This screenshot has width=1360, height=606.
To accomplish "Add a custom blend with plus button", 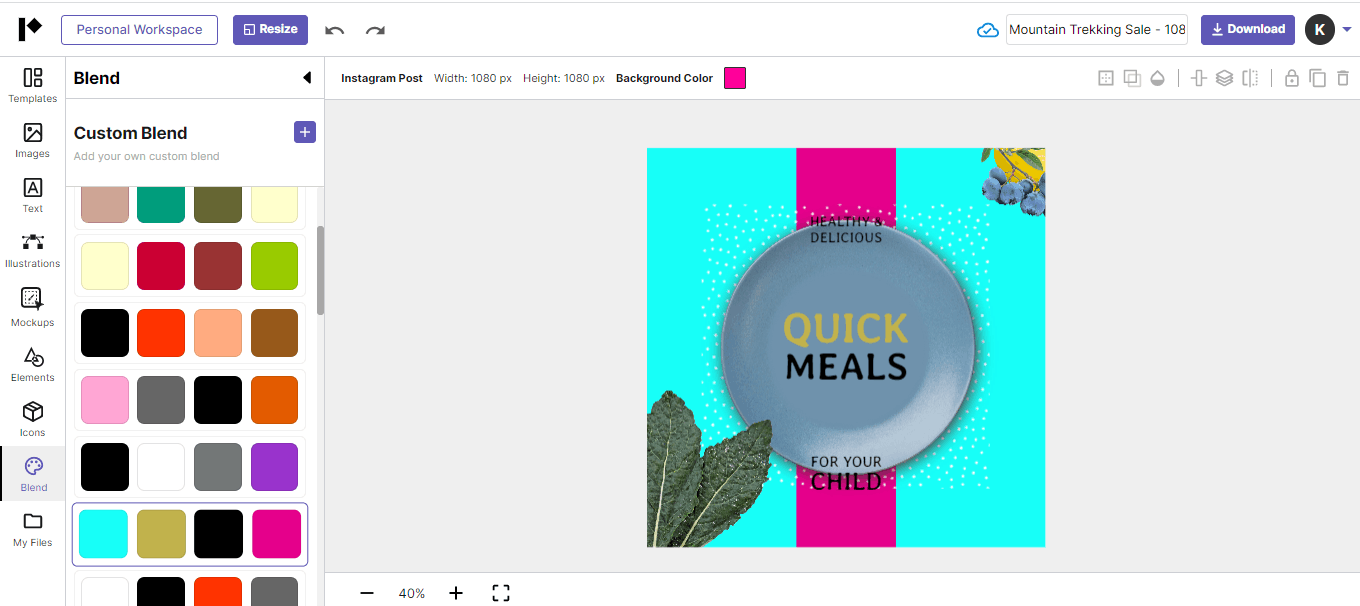I will point(305,132).
